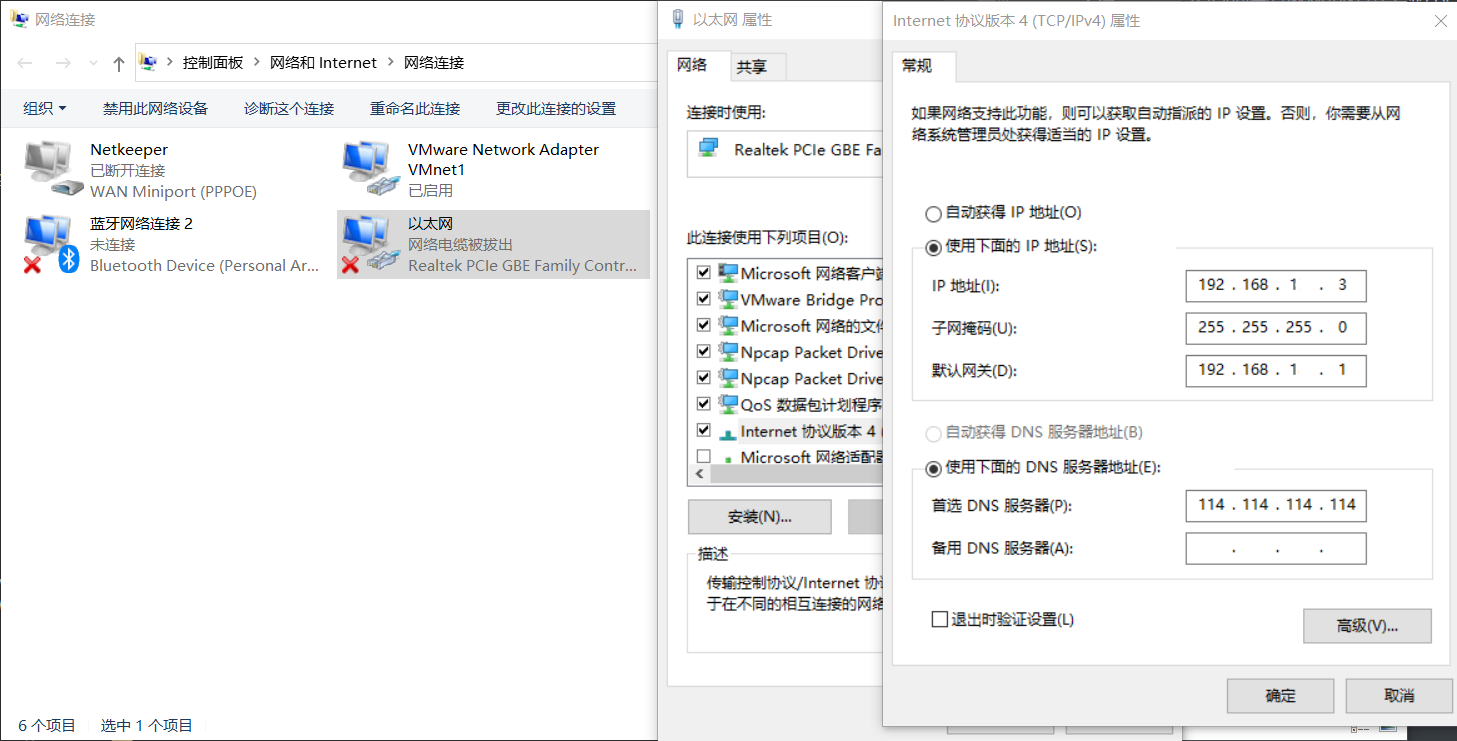The height and width of the screenshot is (741, 1457).
Task: Check the Microsoft 网络适配器 checkbox
Action: 704,457
